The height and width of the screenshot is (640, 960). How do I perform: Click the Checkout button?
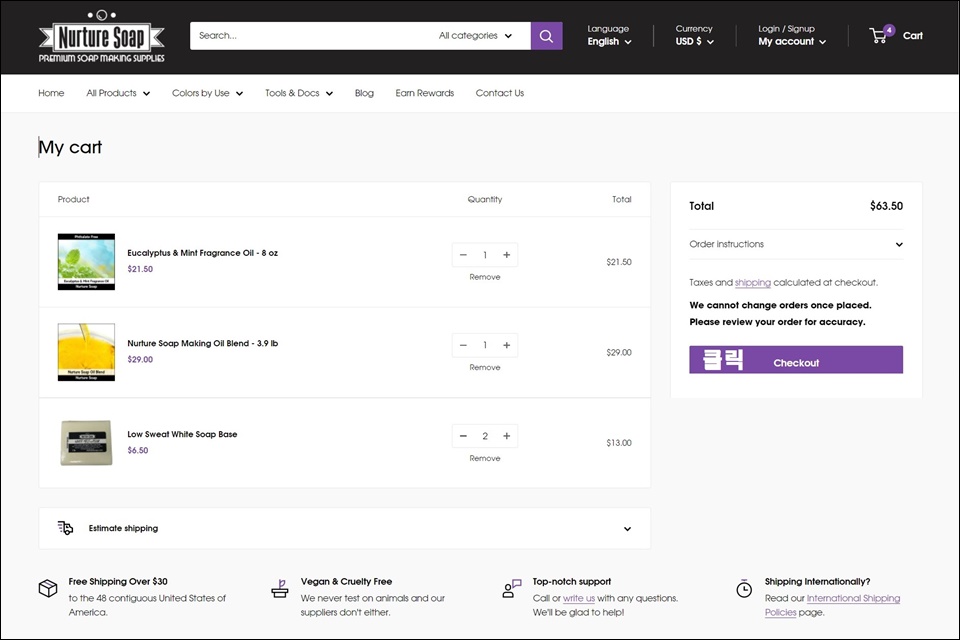tap(796, 360)
